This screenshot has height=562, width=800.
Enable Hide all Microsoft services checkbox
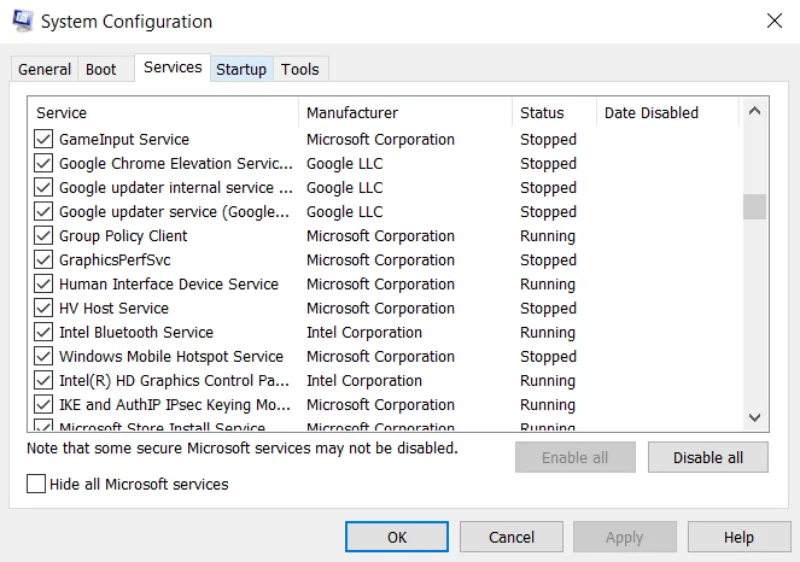[x=36, y=483]
